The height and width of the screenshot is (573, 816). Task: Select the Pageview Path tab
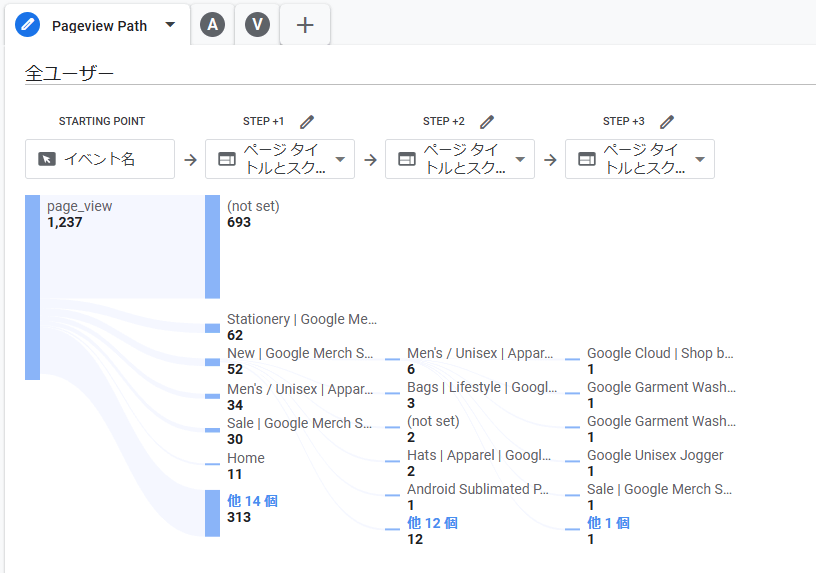99,26
